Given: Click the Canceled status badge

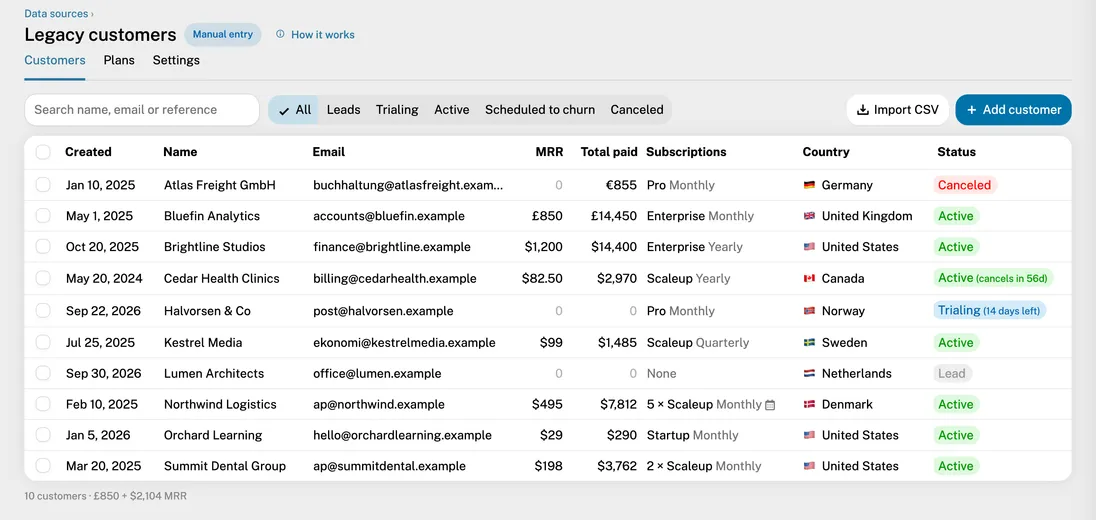Looking at the screenshot, I should [965, 185].
